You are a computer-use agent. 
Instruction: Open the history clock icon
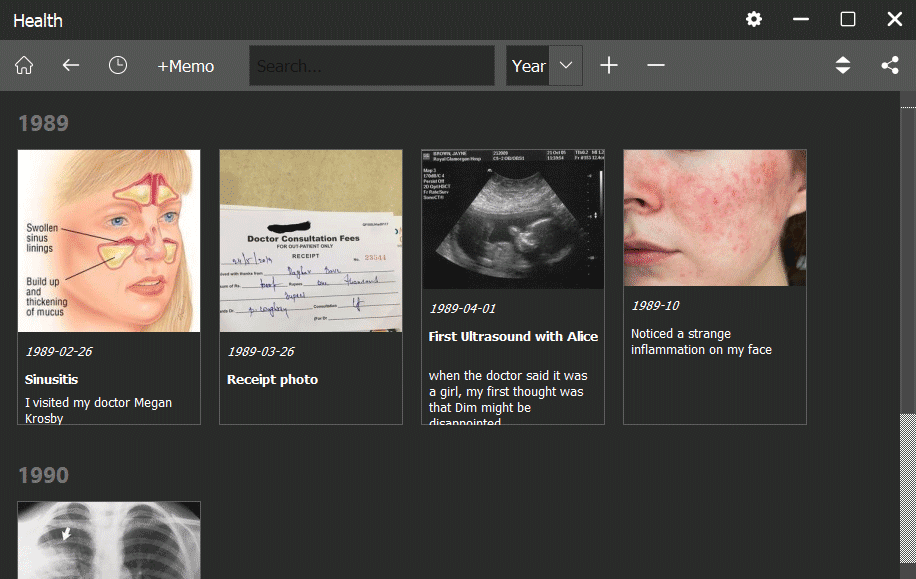(x=118, y=66)
